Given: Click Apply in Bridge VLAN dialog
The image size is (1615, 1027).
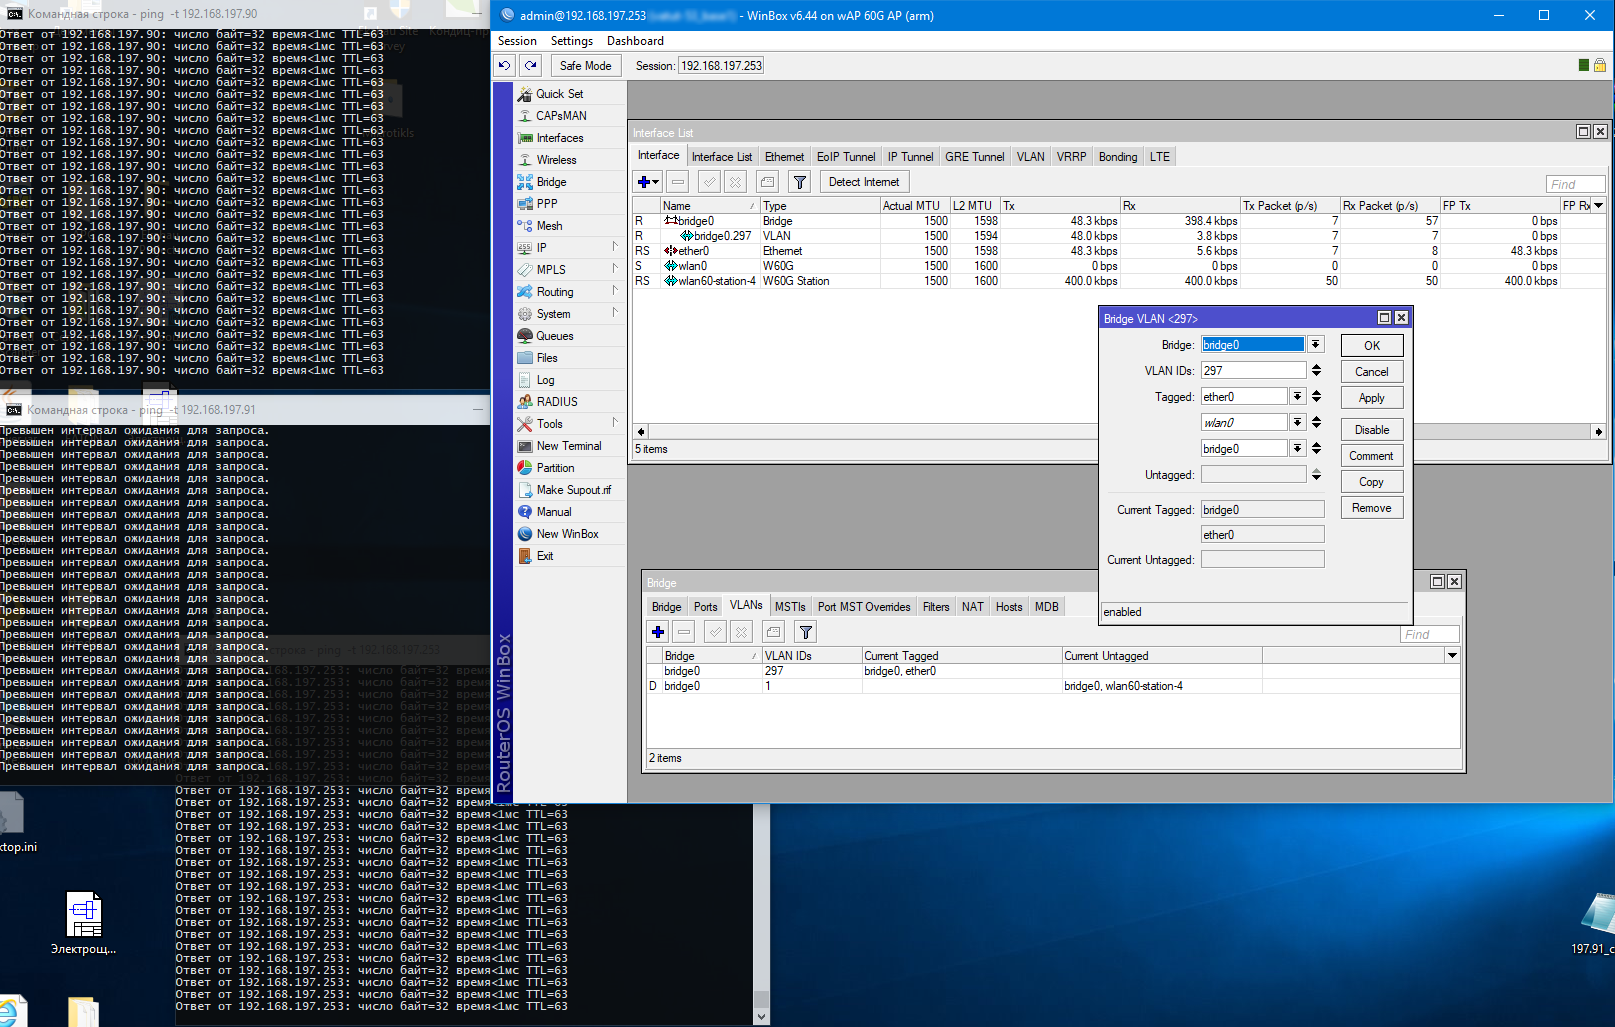Looking at the screenshot, I should click(1371, 398).
